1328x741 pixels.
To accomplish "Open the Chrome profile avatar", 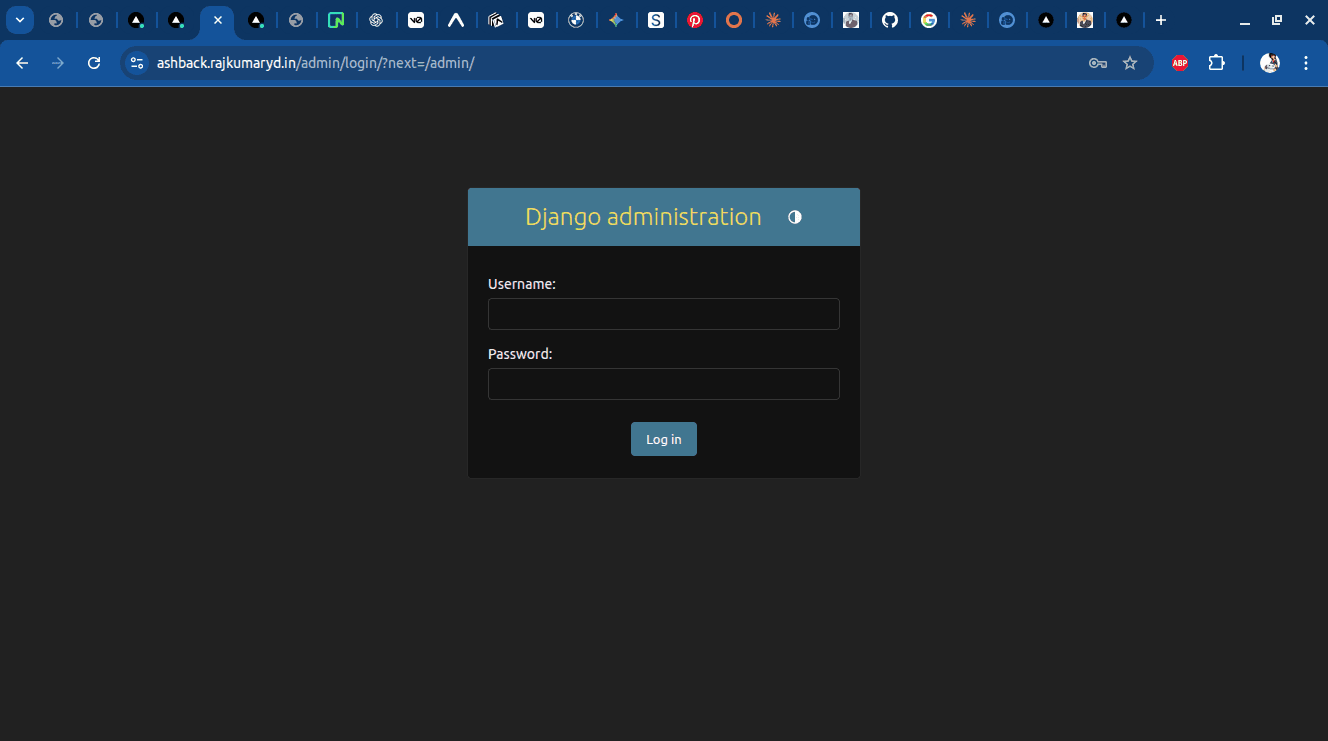I will (1270, 63).
